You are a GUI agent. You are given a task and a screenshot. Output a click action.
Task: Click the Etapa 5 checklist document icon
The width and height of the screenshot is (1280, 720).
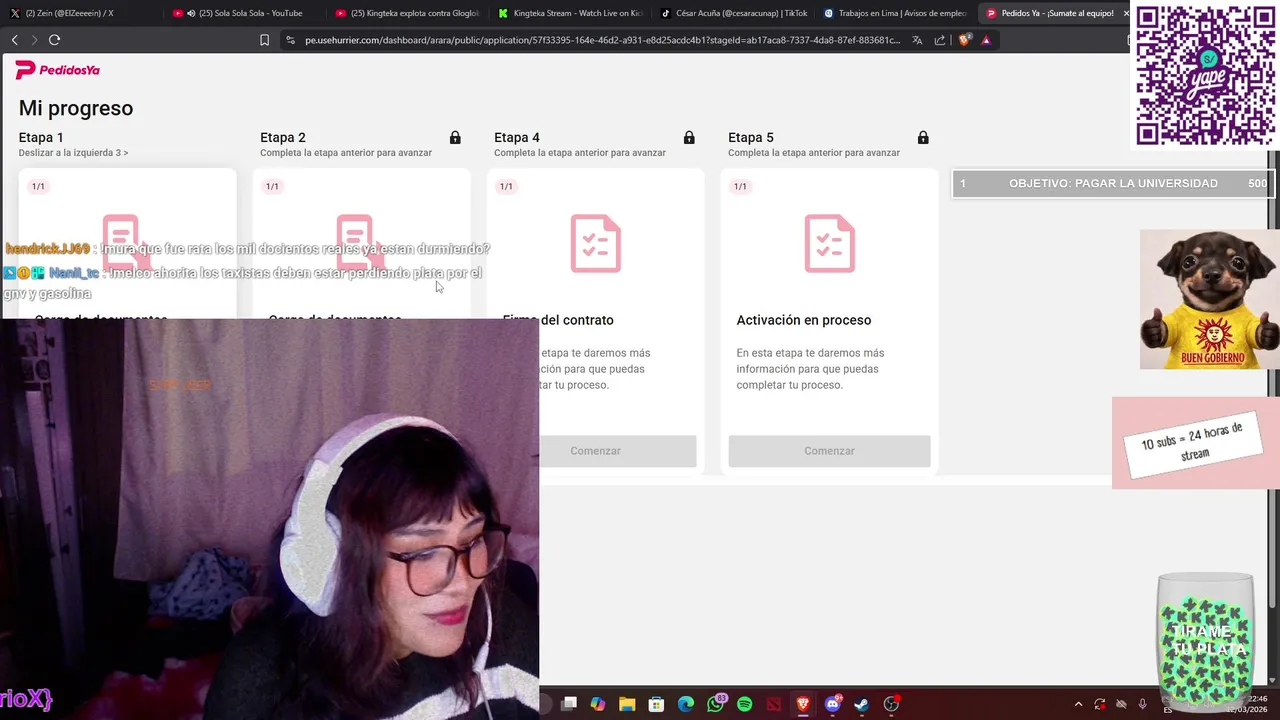pos(830,243)
